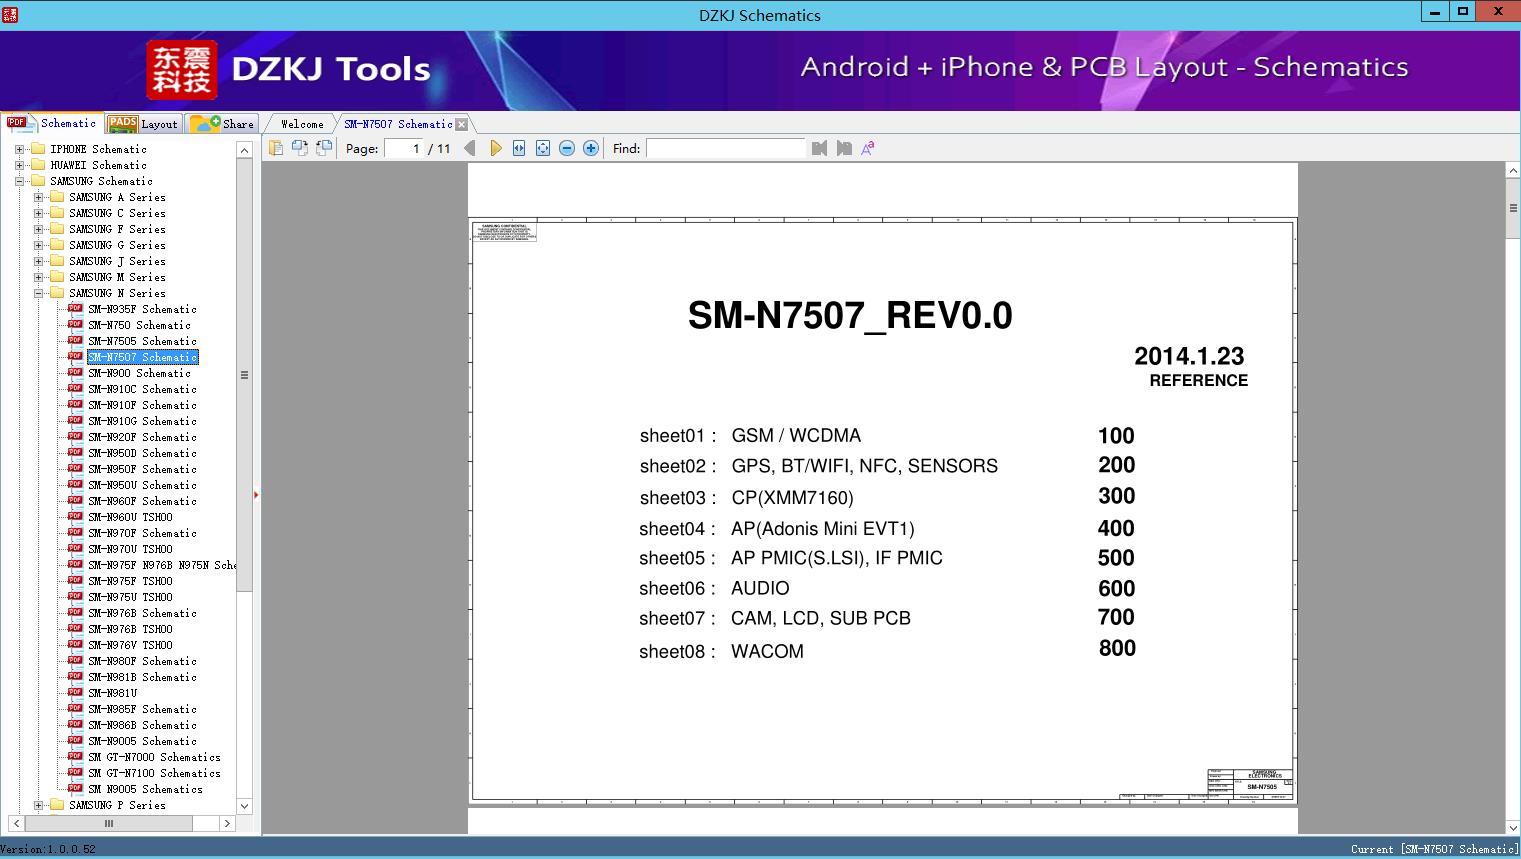Image resolution: width=1521 pixels, height=859 pixels.
Task: Expand the SAMSUNG F Series node
Action: (x=38, y=229)
